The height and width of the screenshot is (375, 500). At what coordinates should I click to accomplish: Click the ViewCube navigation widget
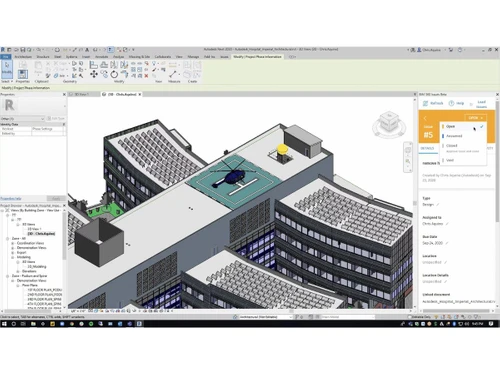[x=389, y=124]
